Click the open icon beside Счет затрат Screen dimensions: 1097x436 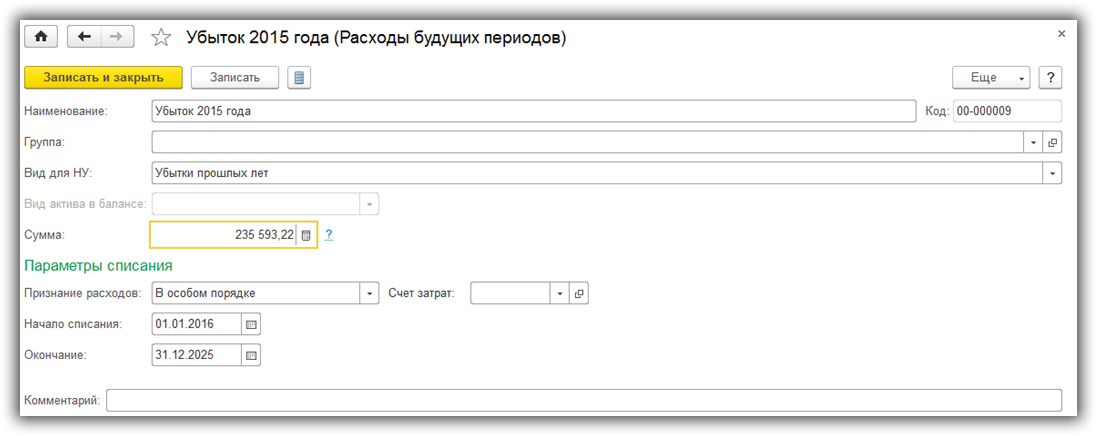tap(578, 293)
